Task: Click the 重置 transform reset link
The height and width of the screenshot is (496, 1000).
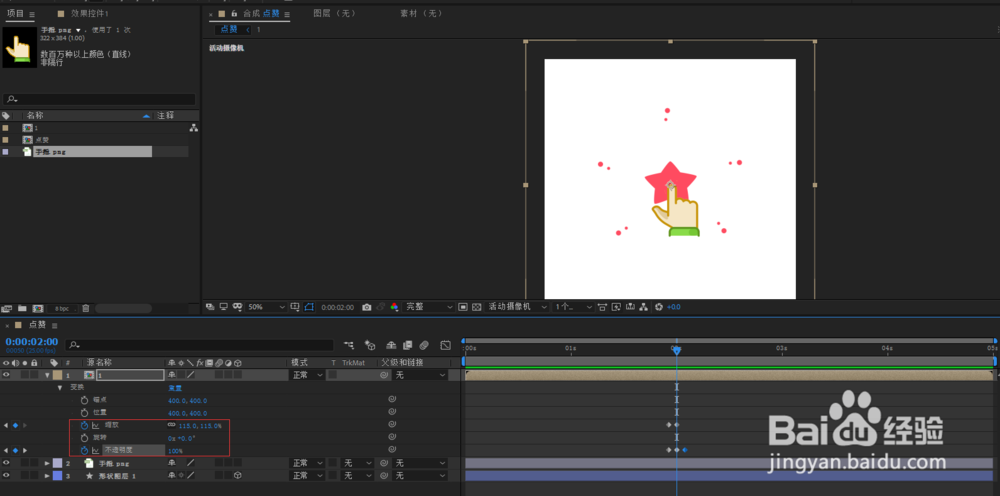Action: tap(175, 388)
